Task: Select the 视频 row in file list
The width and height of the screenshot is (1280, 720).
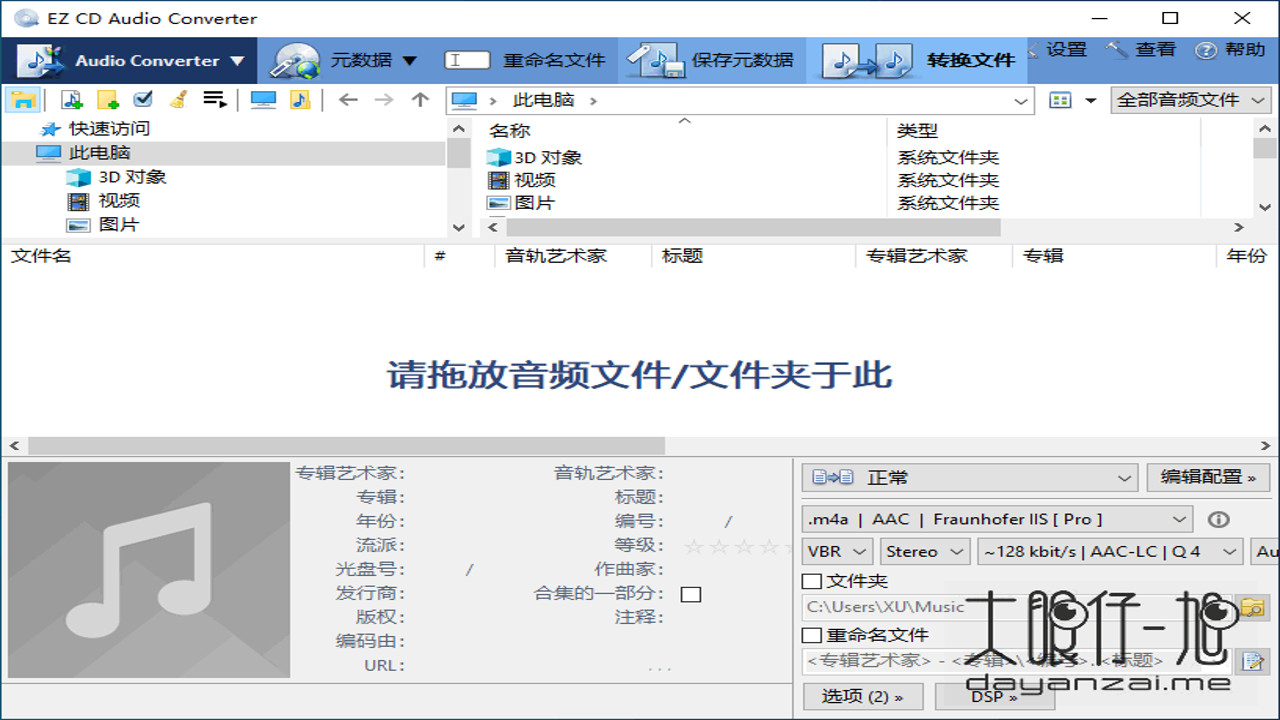Action: pyautogui.click(x=534, y=180)
